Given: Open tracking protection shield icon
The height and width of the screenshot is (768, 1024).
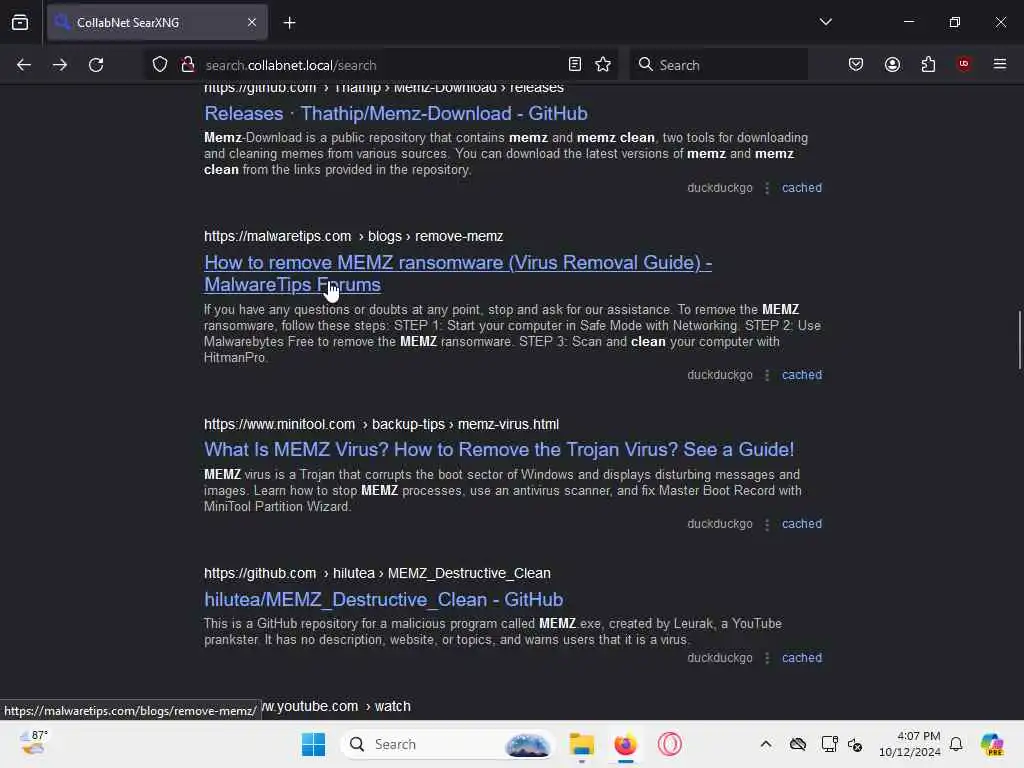Looking at the screenshot, I should pos(160,65).
